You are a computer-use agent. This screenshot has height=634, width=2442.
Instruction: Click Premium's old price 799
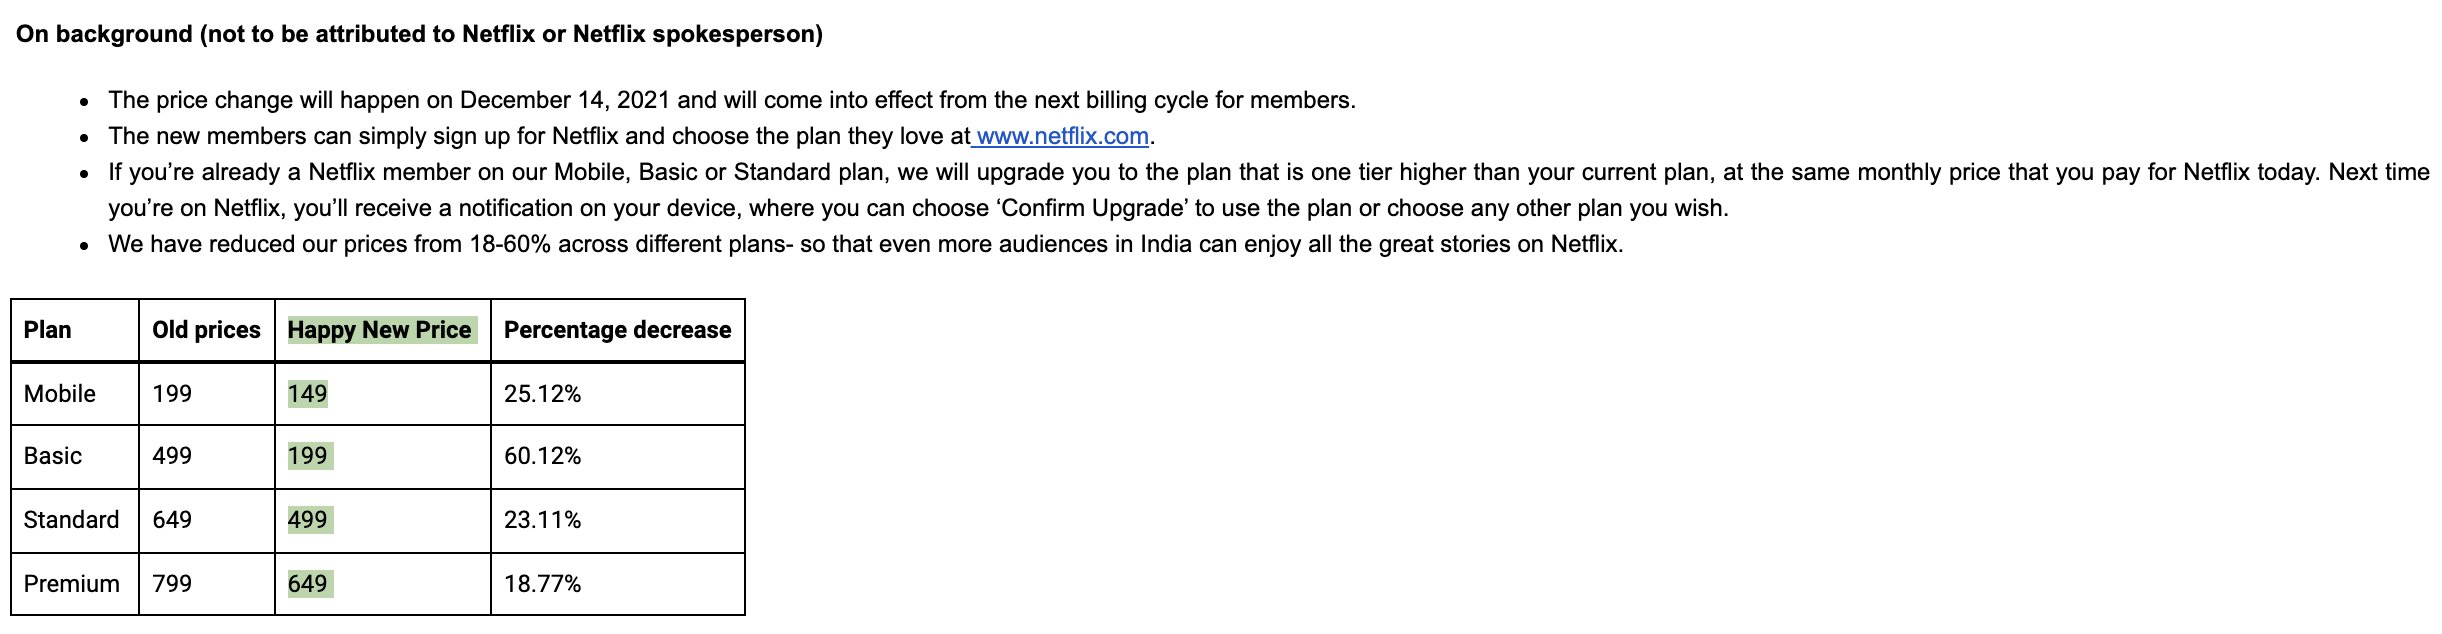172,584
